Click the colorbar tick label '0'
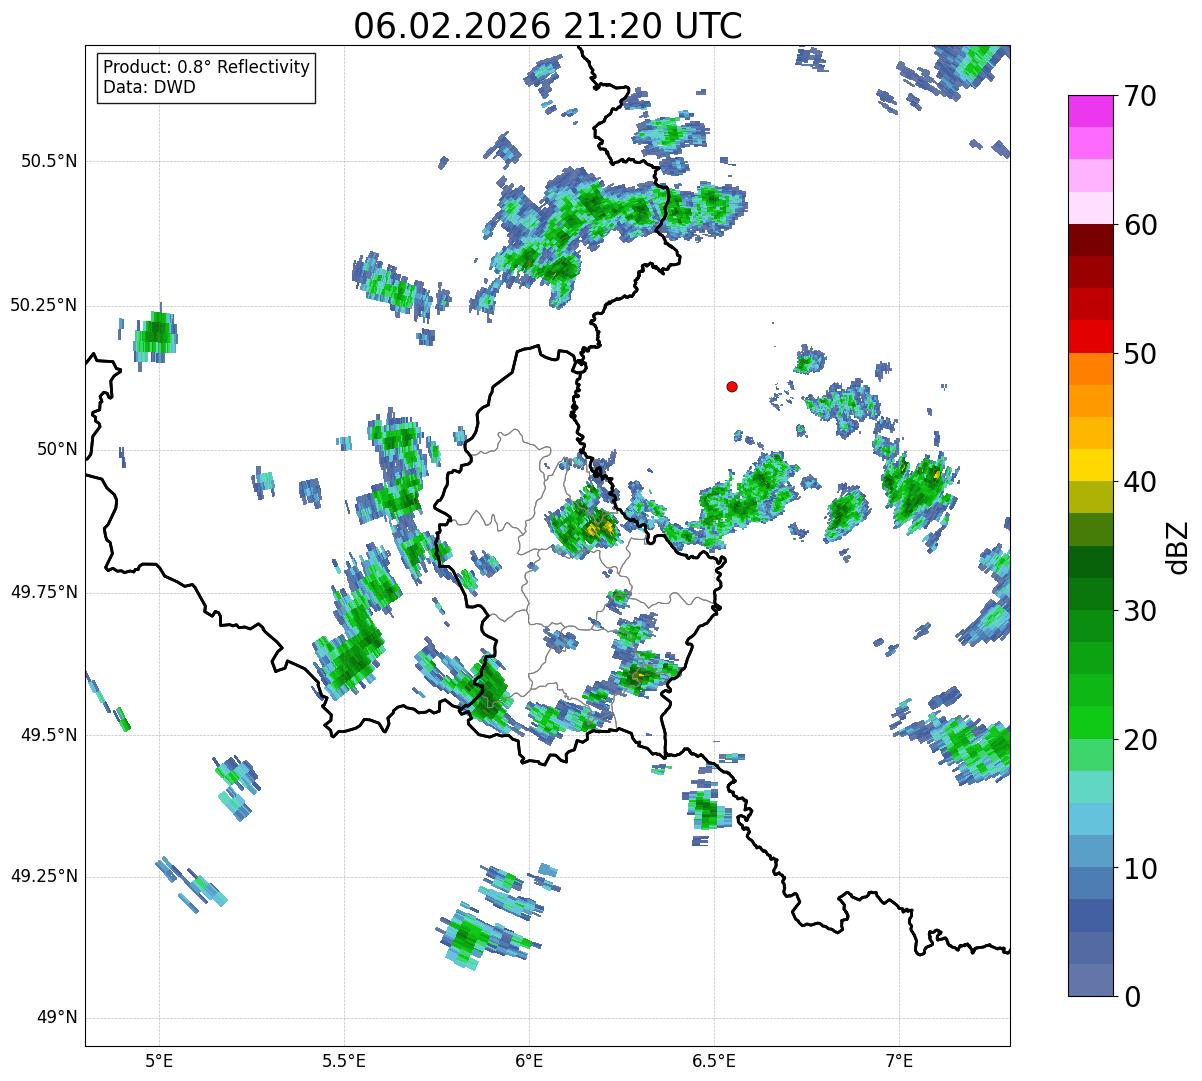1202x1081 pixels. tap(1131, 997)
